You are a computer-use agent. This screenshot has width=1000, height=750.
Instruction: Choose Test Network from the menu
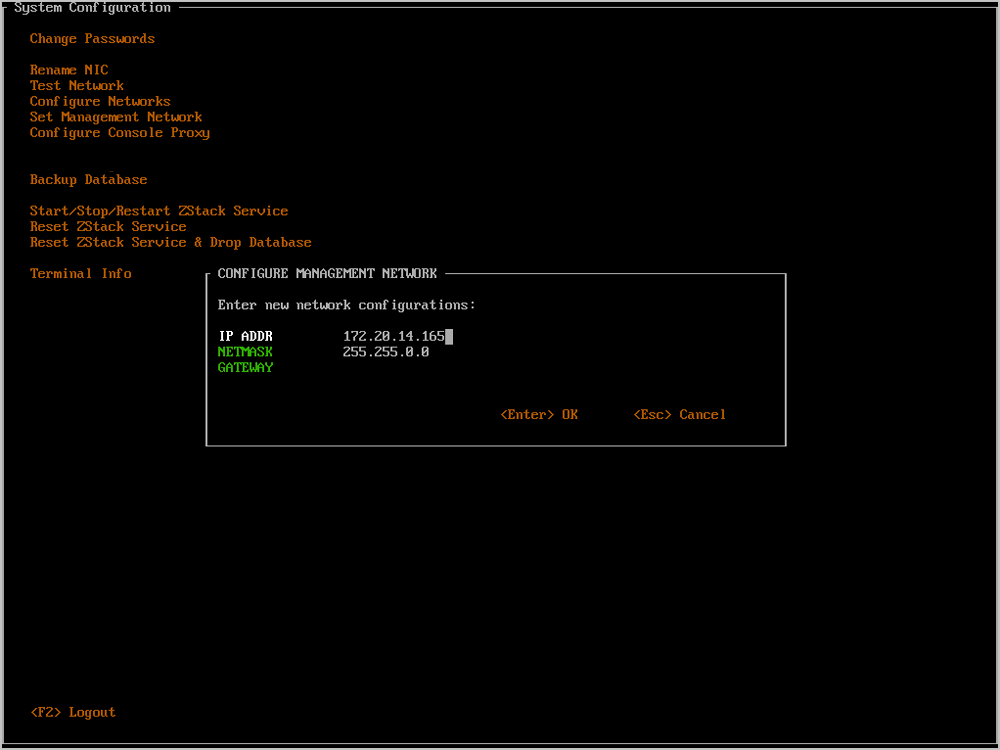point(77,86)
